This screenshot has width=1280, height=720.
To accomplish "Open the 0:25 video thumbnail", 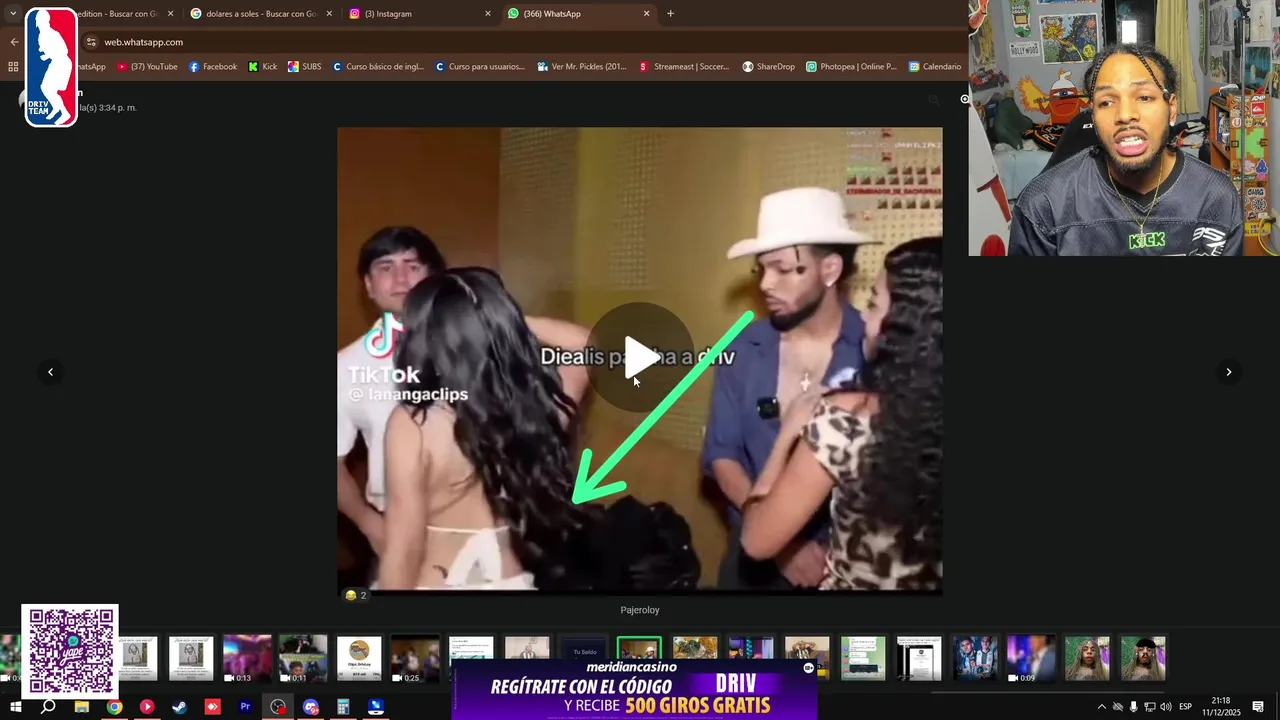I will point(415,658).
